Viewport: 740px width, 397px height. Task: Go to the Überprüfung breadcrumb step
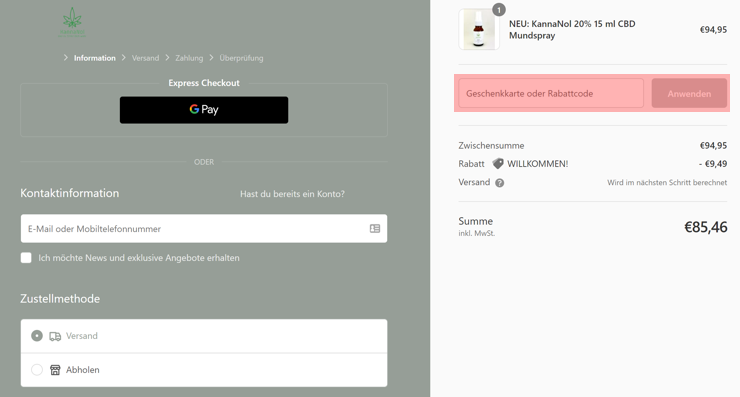click(241, 58)
